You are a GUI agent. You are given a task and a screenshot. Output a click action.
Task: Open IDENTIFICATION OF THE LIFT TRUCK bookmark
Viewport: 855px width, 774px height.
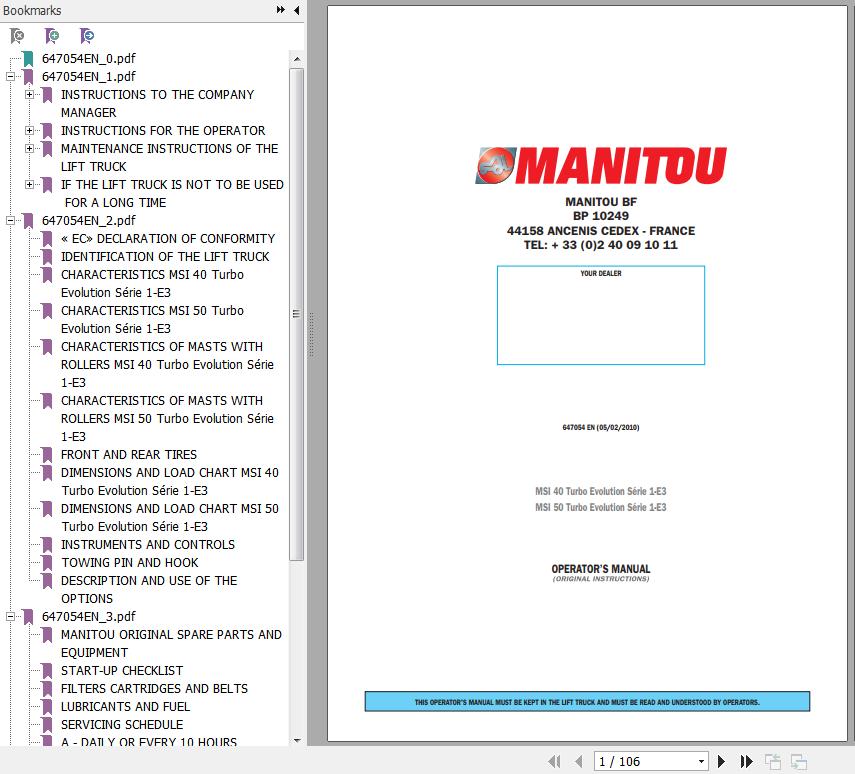[165, 256]
